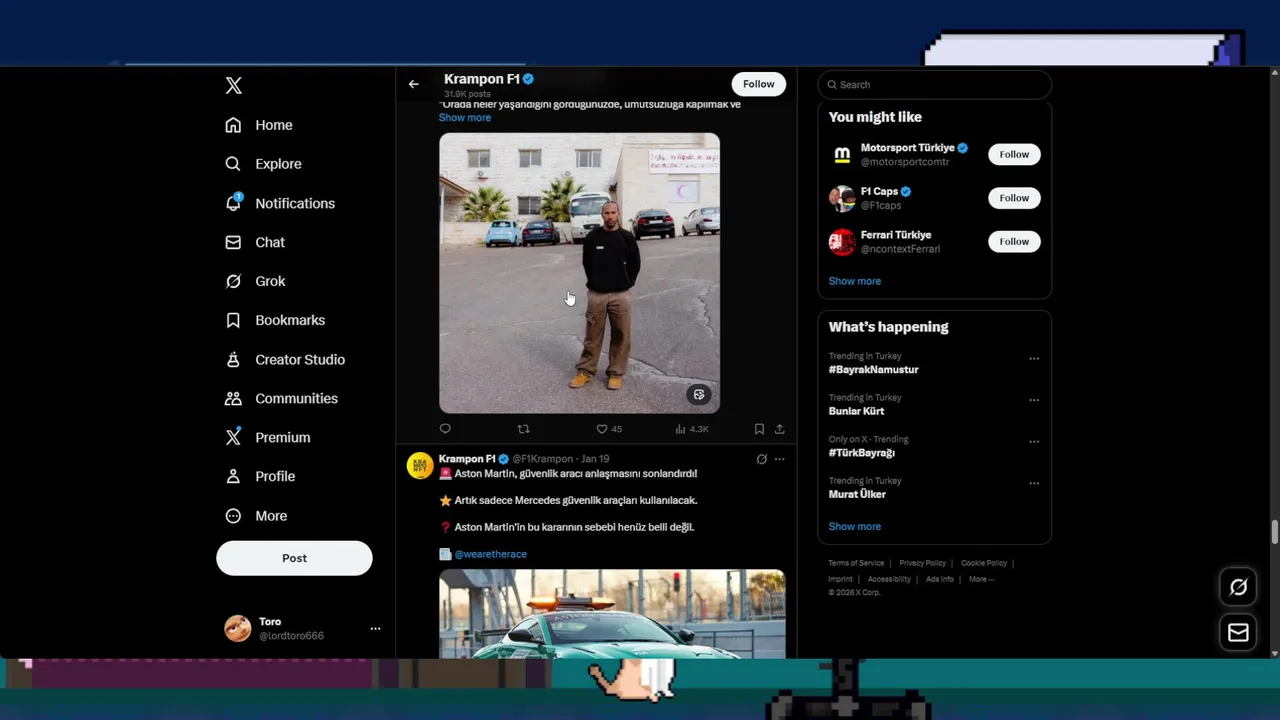This screenshot has height=720, width=1280.
Task: Open Communities page
Action: tap(281, 398)
